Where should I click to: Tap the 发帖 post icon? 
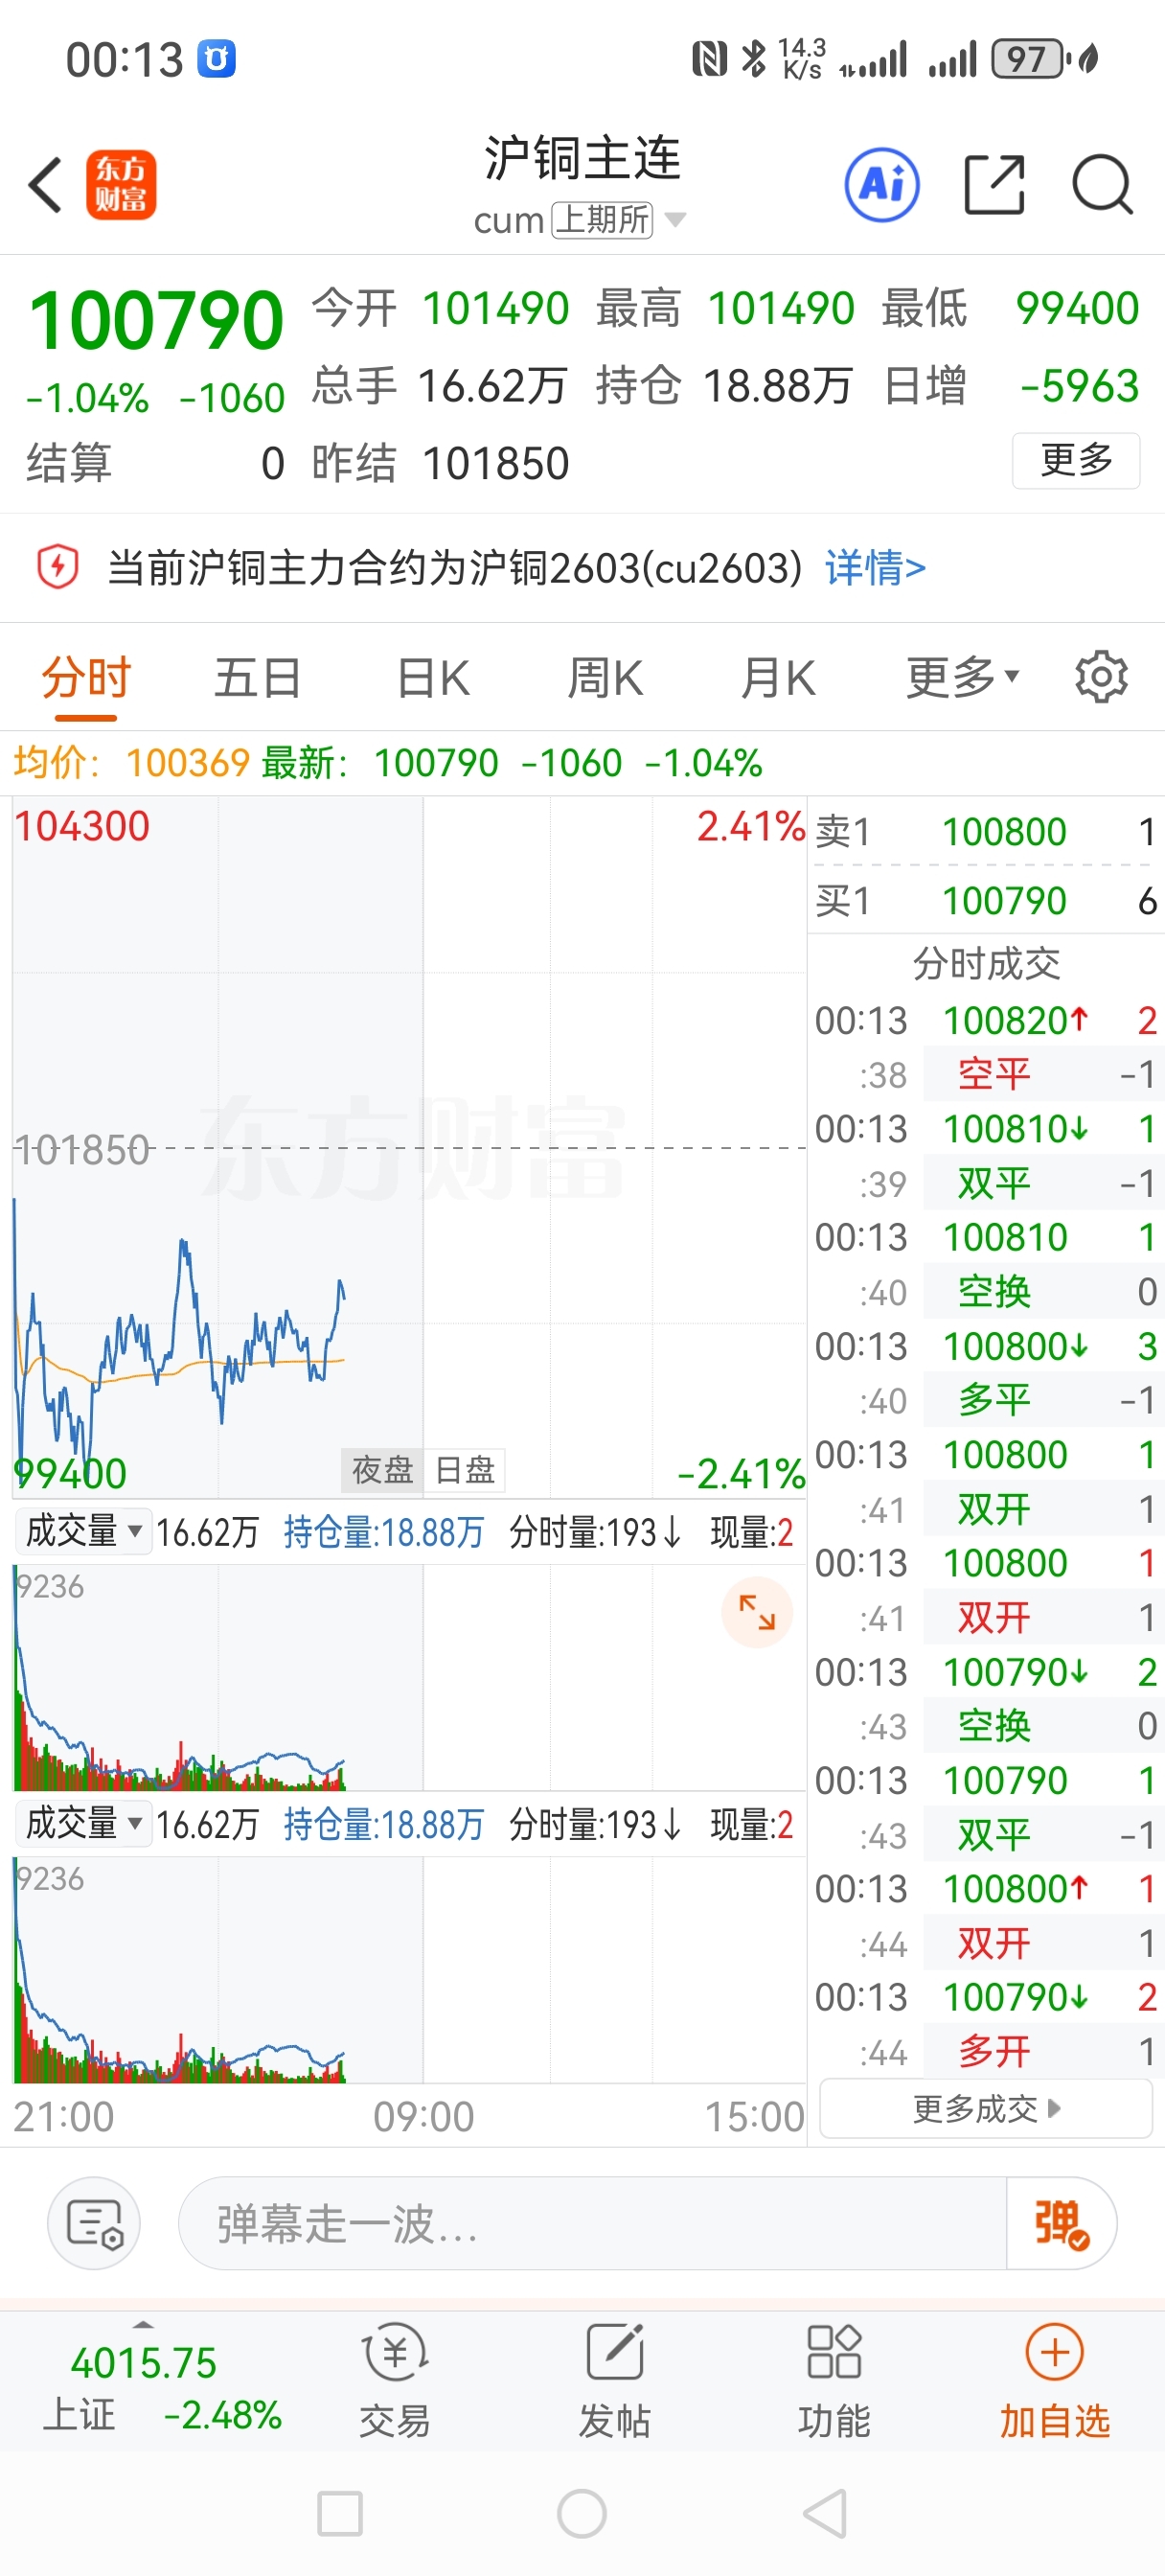pyautogui.click(x=614, y=2380)
